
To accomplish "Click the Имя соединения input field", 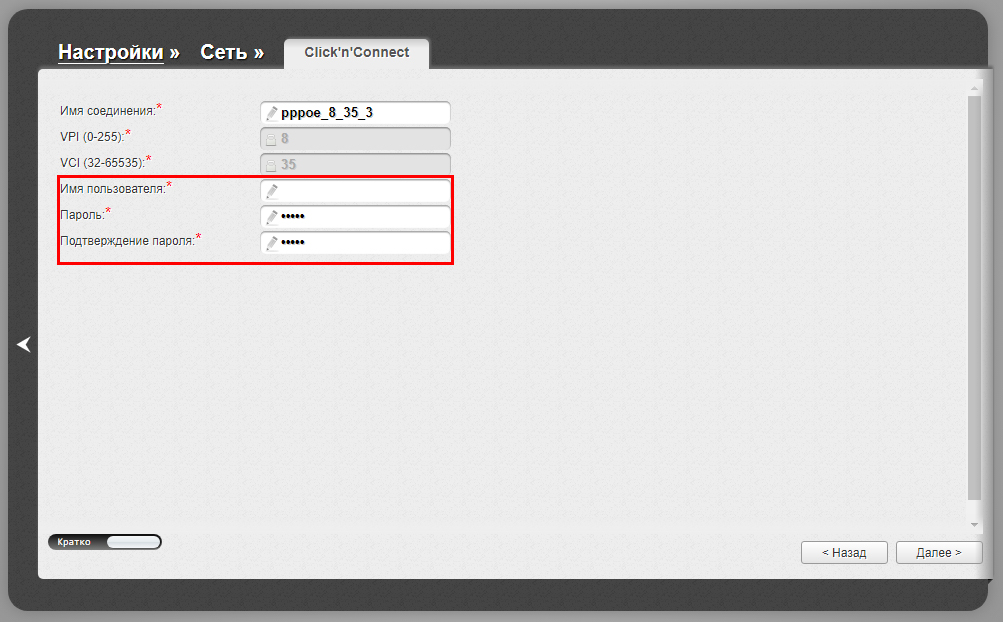I will (355, 113).
